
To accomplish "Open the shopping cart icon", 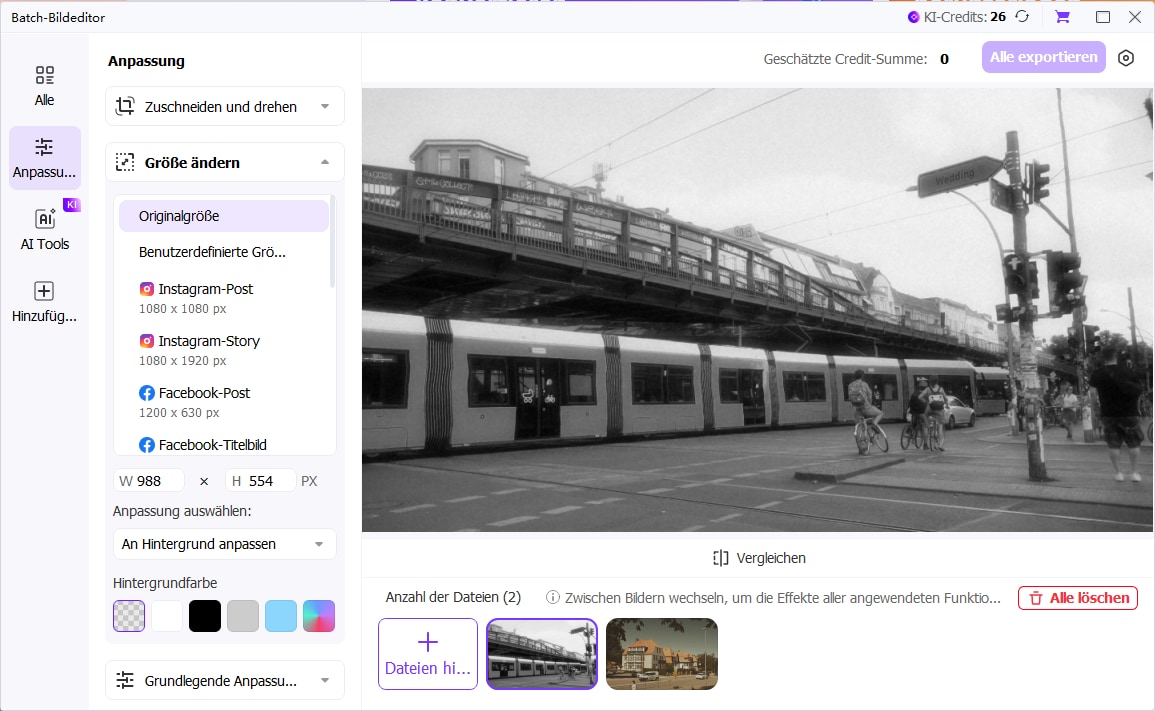I will 1062,16.
